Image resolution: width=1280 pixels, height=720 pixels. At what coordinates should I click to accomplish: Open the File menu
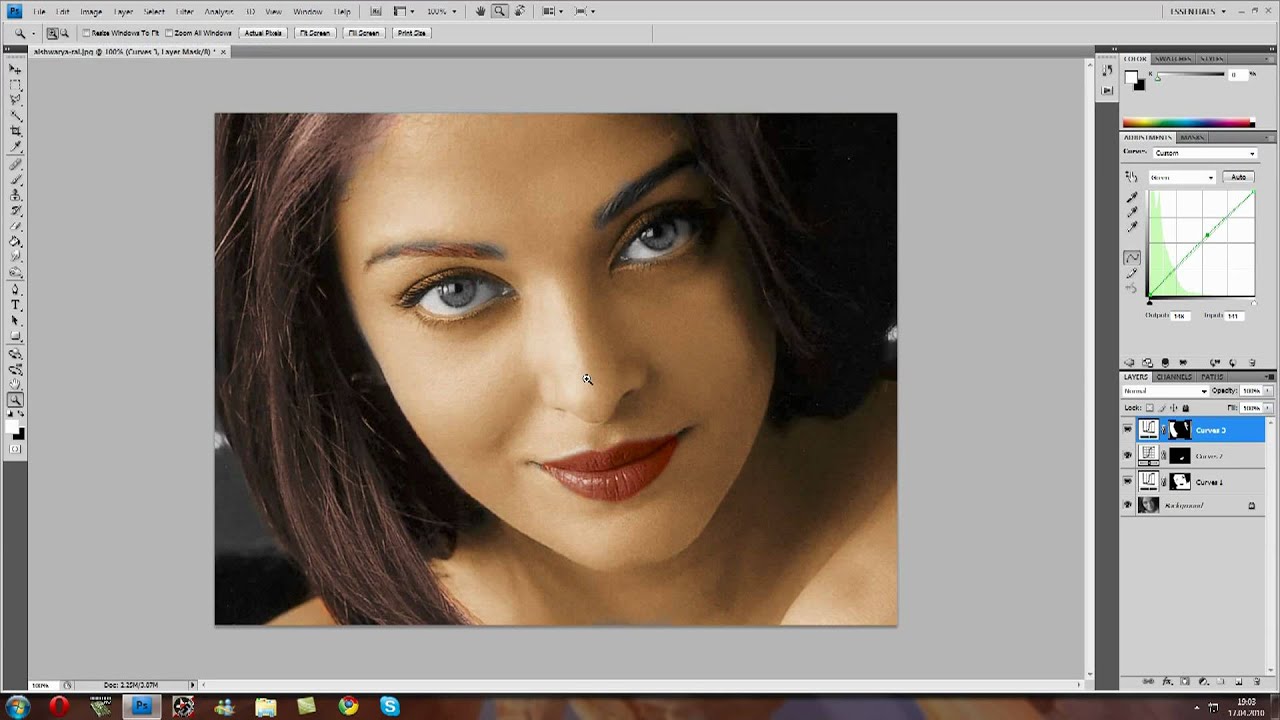point(39,11)
